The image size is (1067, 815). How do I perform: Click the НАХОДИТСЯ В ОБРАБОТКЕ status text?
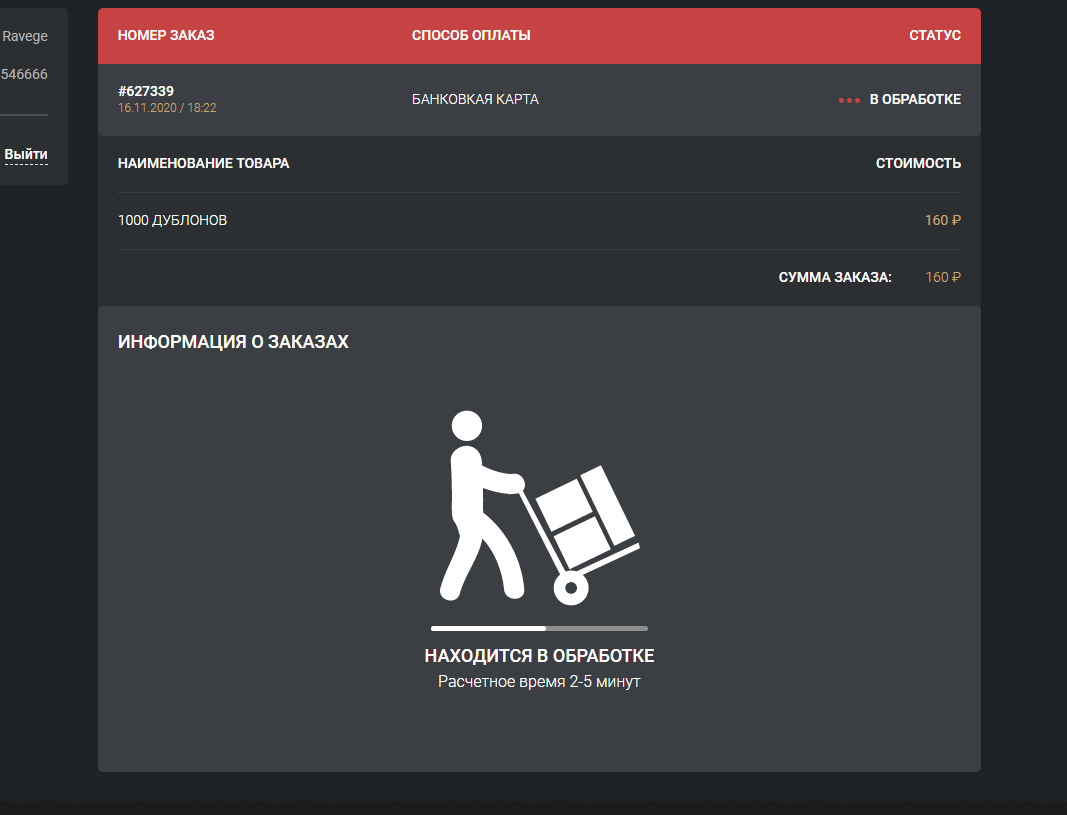[x=539, y=656]
